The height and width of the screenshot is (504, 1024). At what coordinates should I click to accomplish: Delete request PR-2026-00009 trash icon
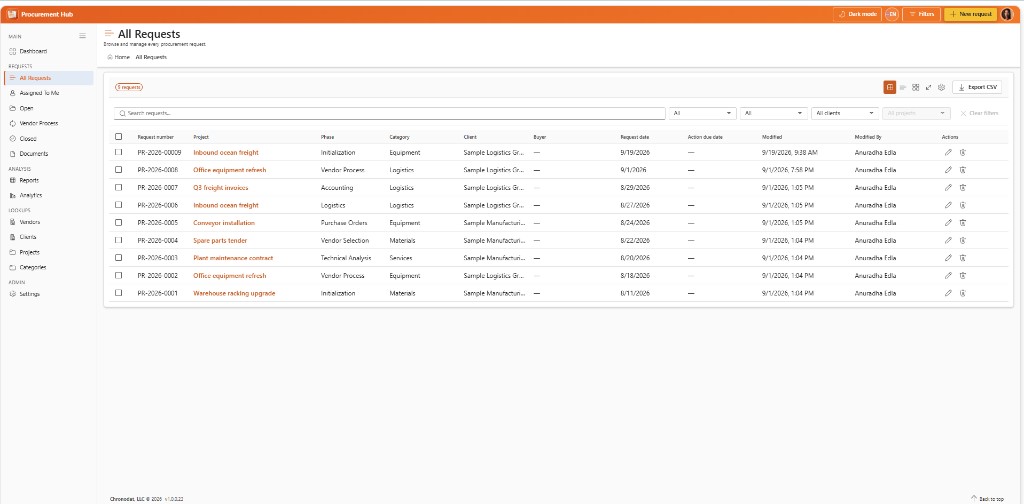click(963, 152)
